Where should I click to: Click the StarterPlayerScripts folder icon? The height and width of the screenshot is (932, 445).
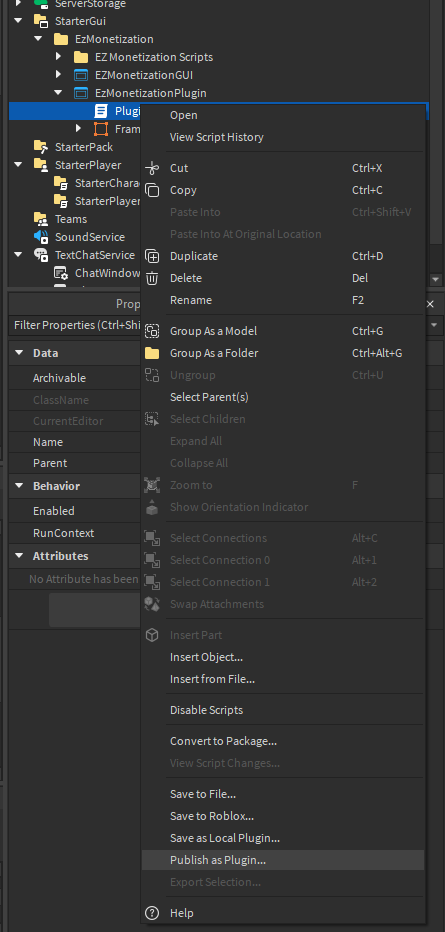(61, 201)
